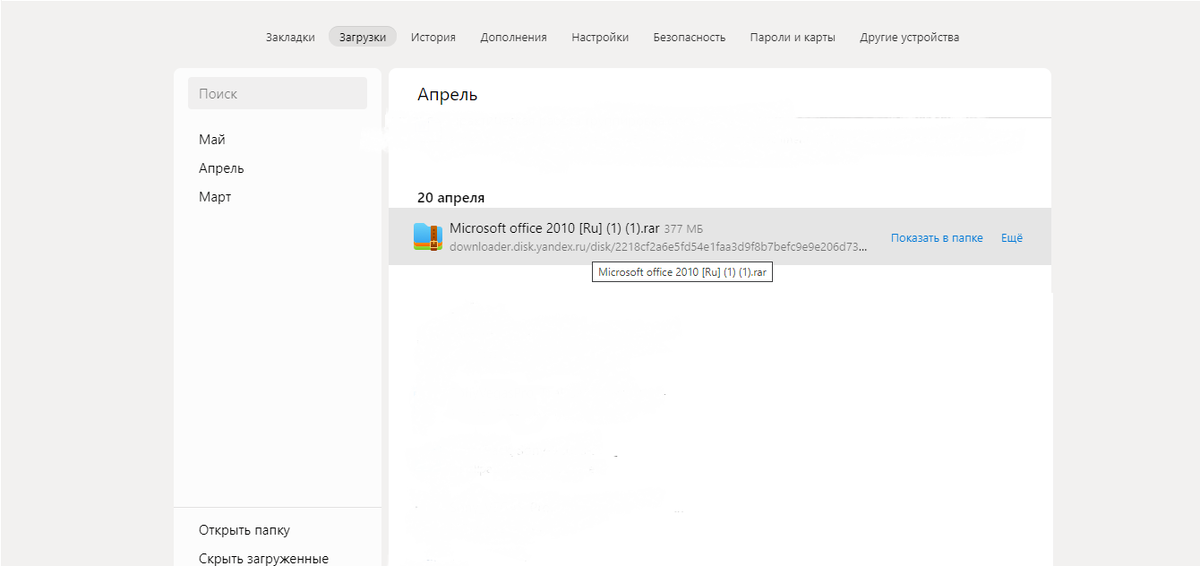Go to the Настройки tab
The height and width of the screenshot is (566, 1200).
point(600,37)
